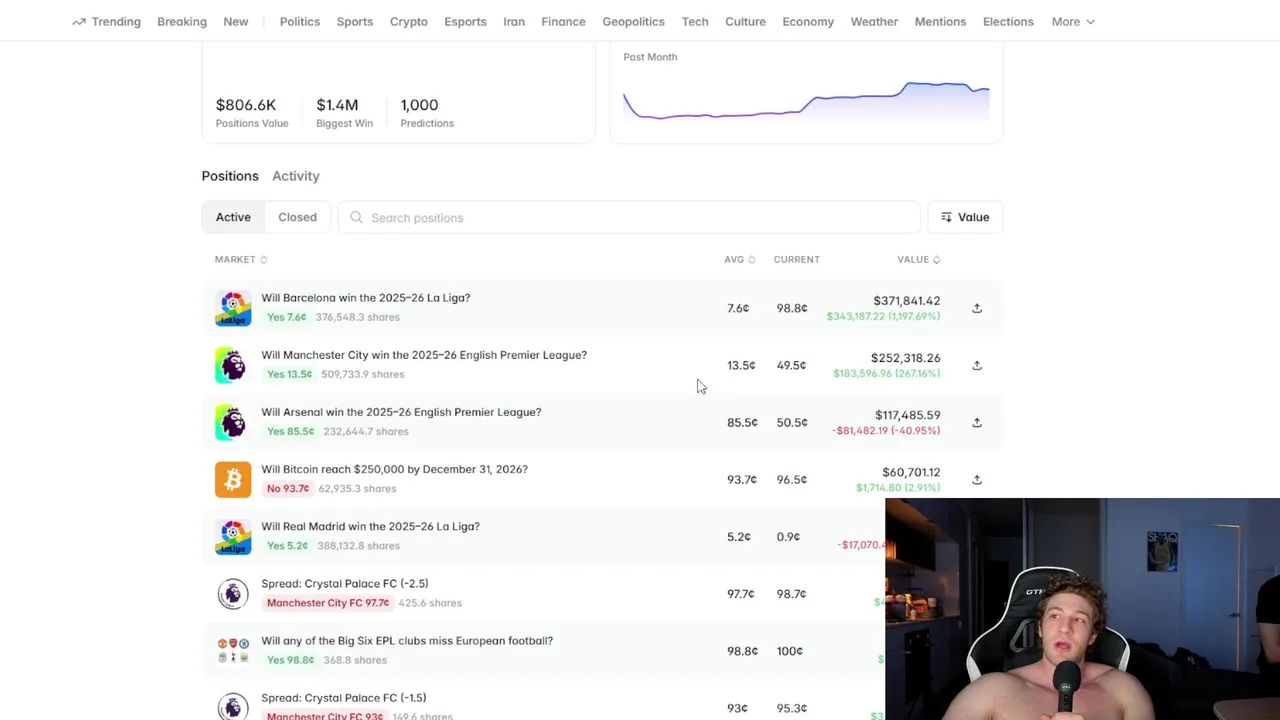This screenshot has height=720, width=1280.
Task: Open Crystal Palace (-1.5) spread icon
Action: [233, 706]
